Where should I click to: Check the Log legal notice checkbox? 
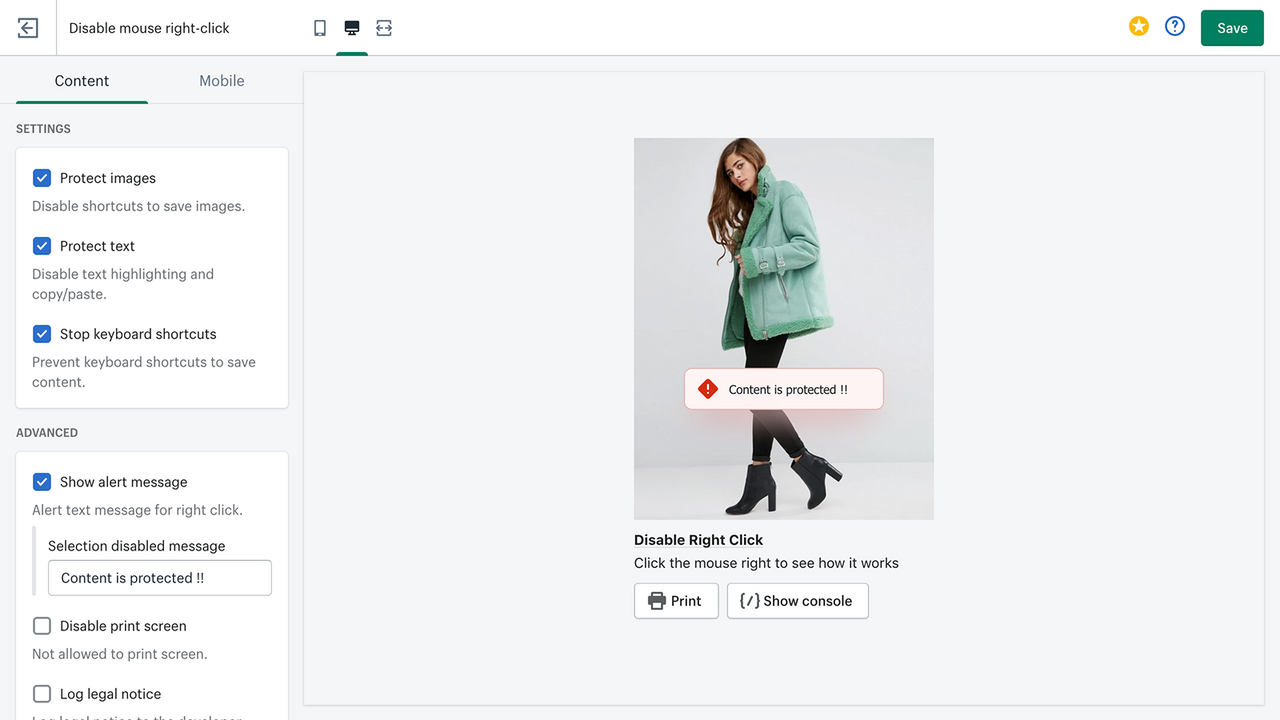coord(42,694)
